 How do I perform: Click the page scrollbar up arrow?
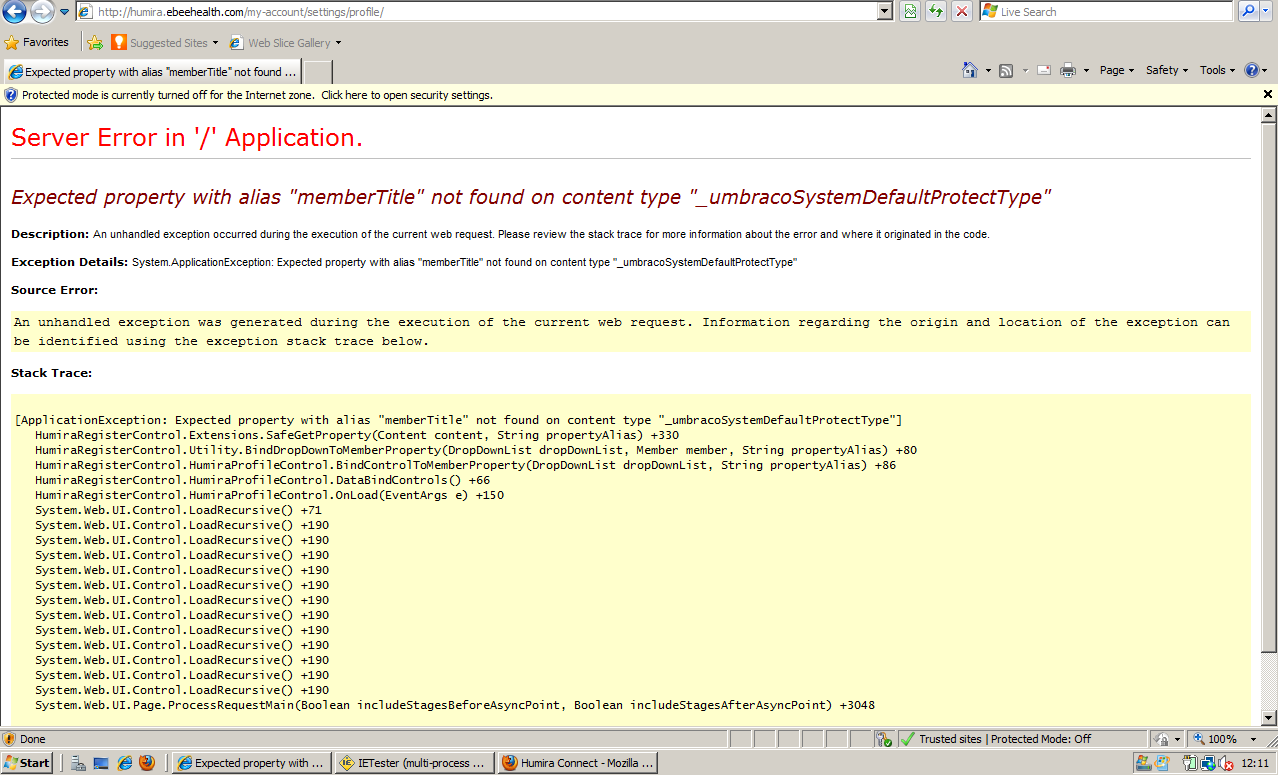tap(1269, 114)
